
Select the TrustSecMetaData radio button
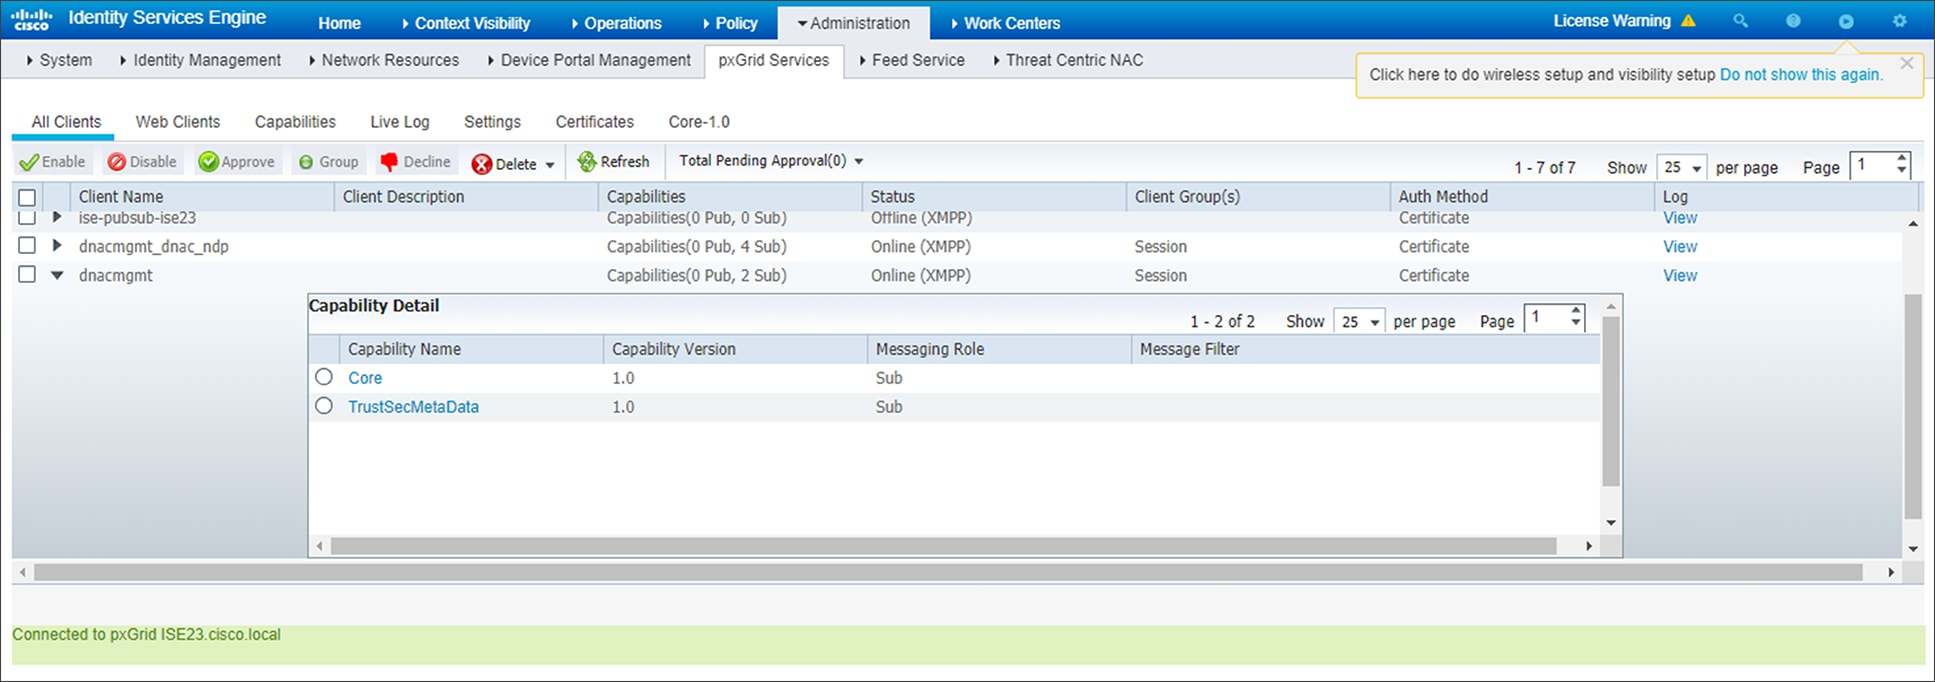point(324,406)
